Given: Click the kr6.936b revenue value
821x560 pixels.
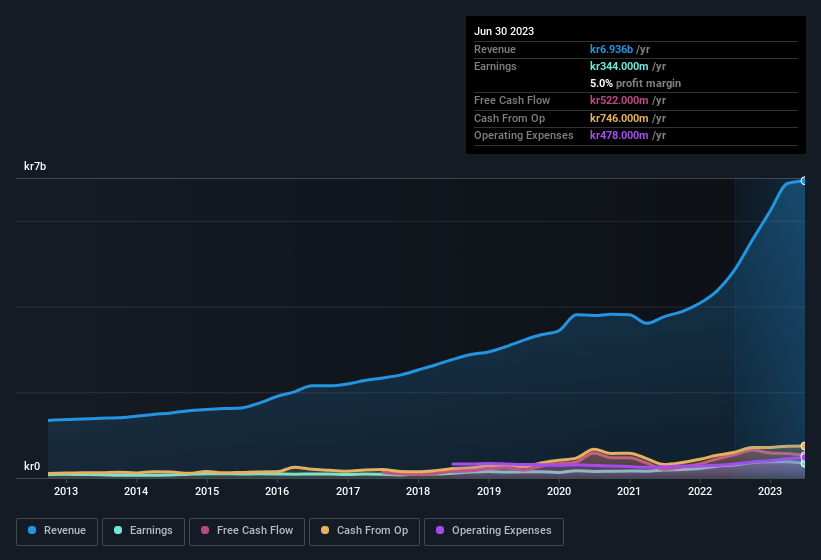Looking at the screenshot, I should click(x=611, y=49).
